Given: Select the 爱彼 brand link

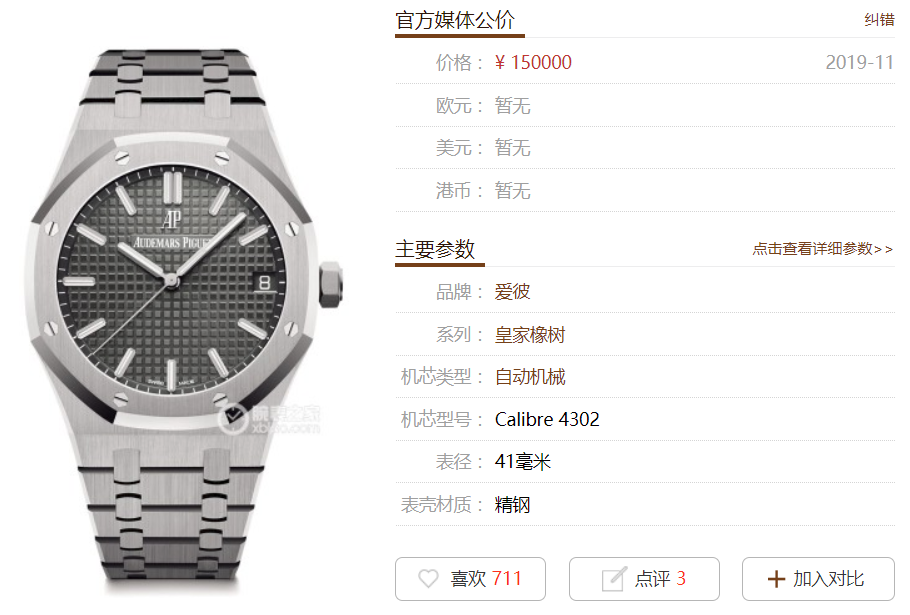Looking at the screenshot, I should tap(512, 292).
